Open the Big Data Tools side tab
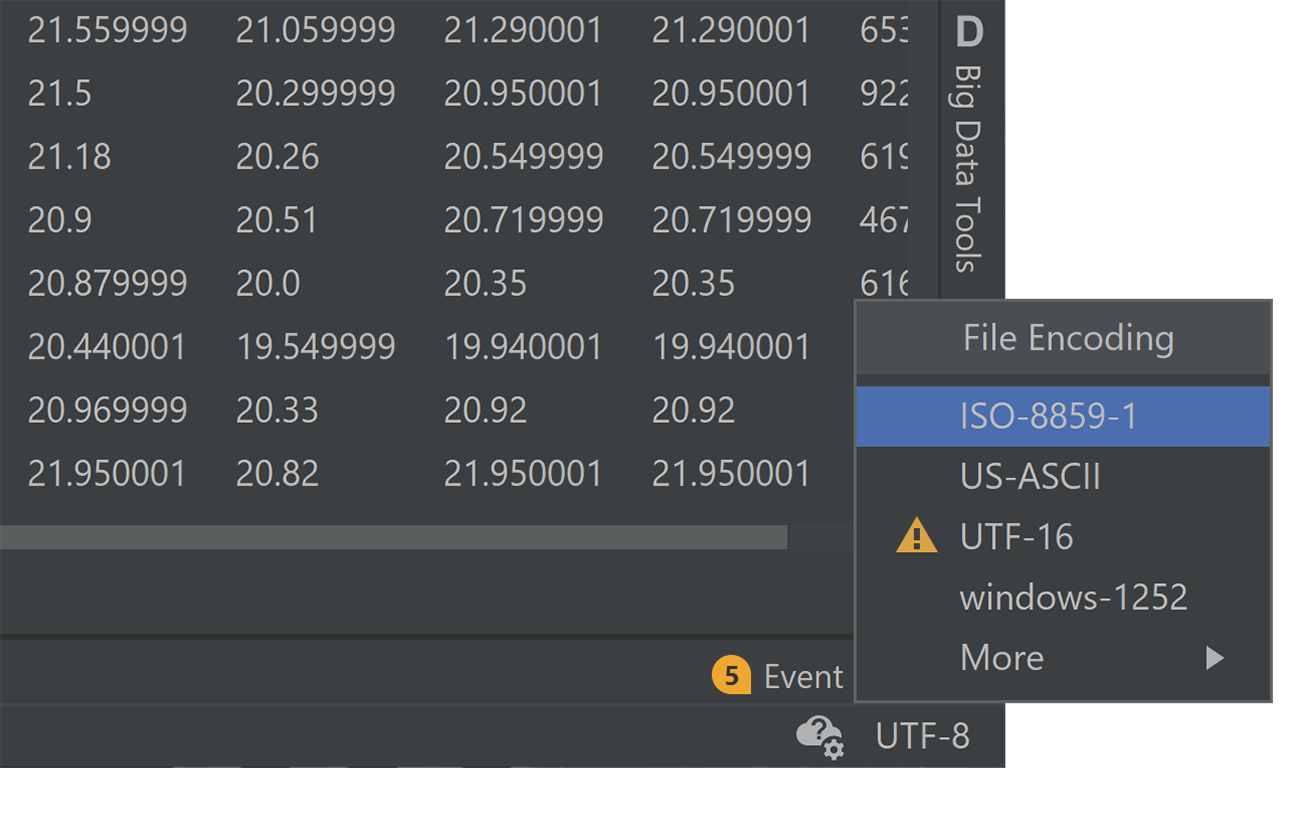Screen dimensions: 1300x838 click(x=967, y=168)
